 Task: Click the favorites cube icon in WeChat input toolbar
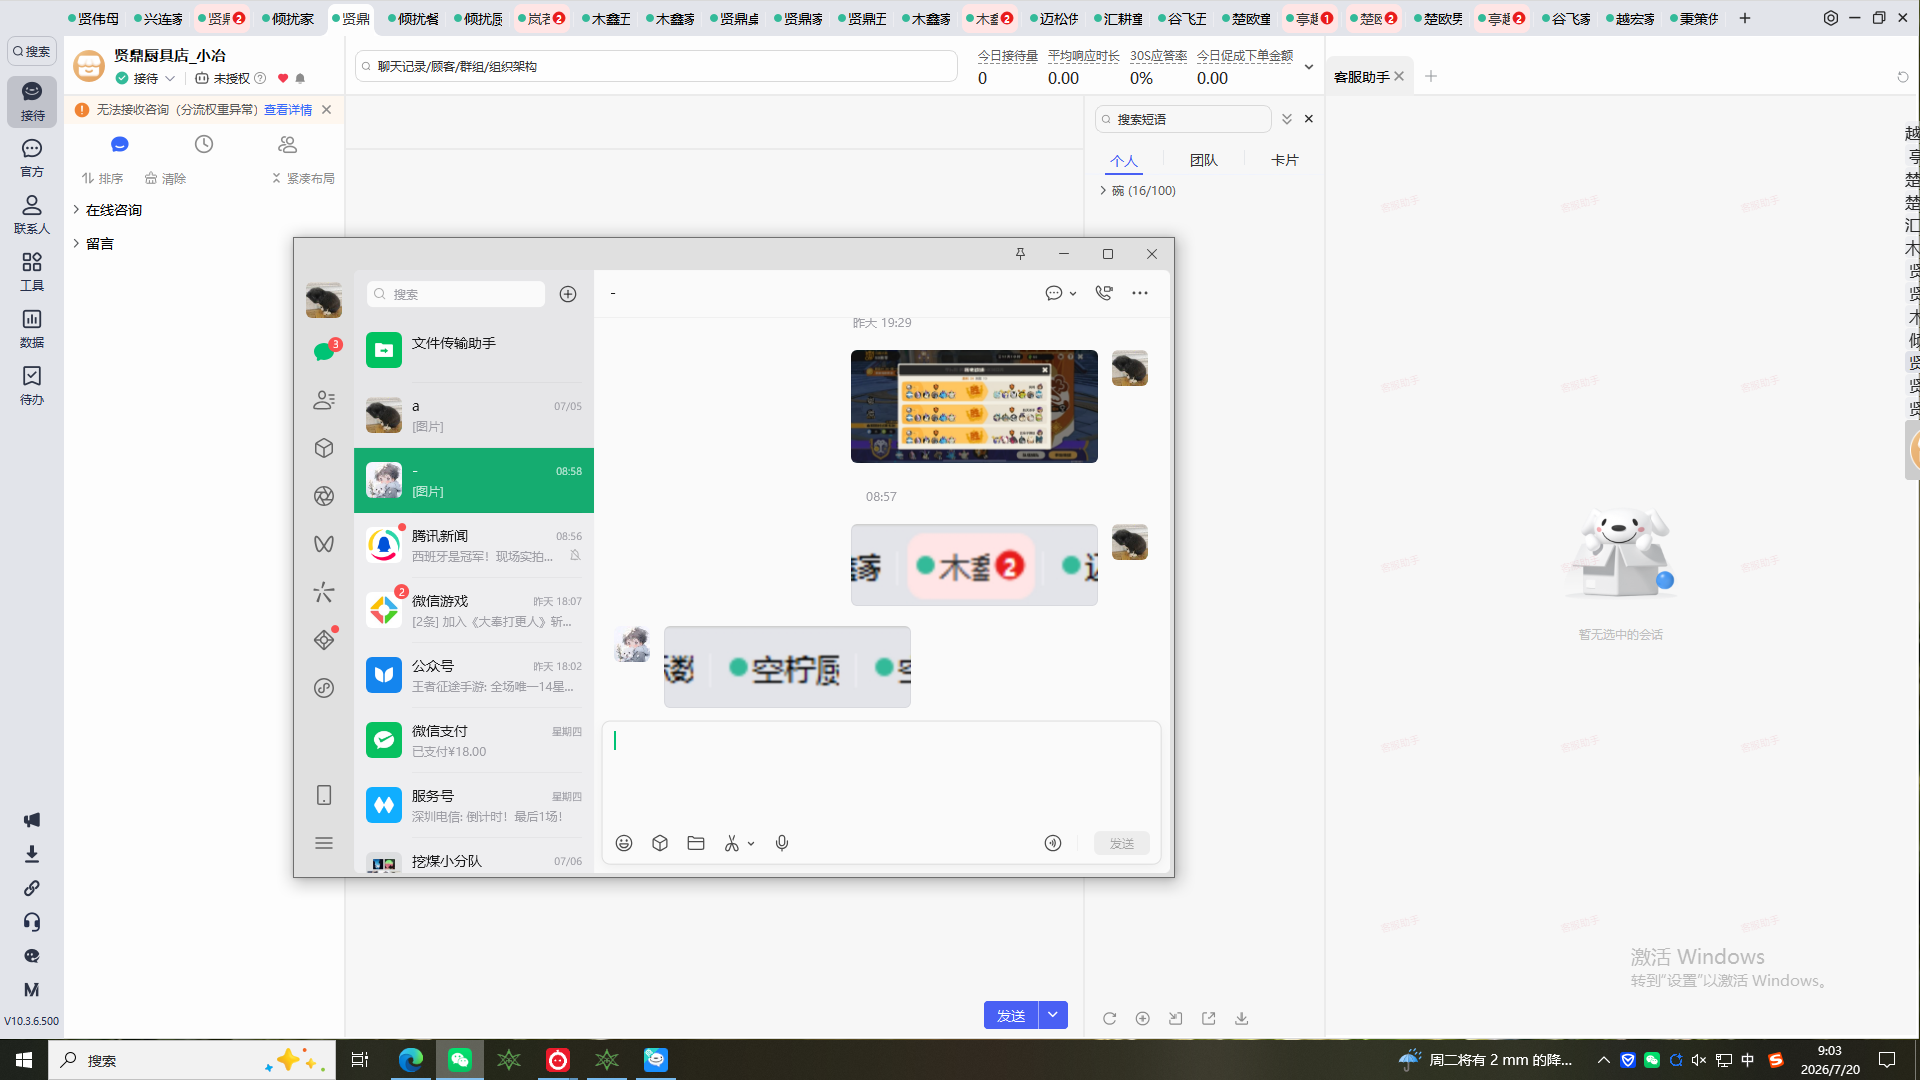coord(660,843)
